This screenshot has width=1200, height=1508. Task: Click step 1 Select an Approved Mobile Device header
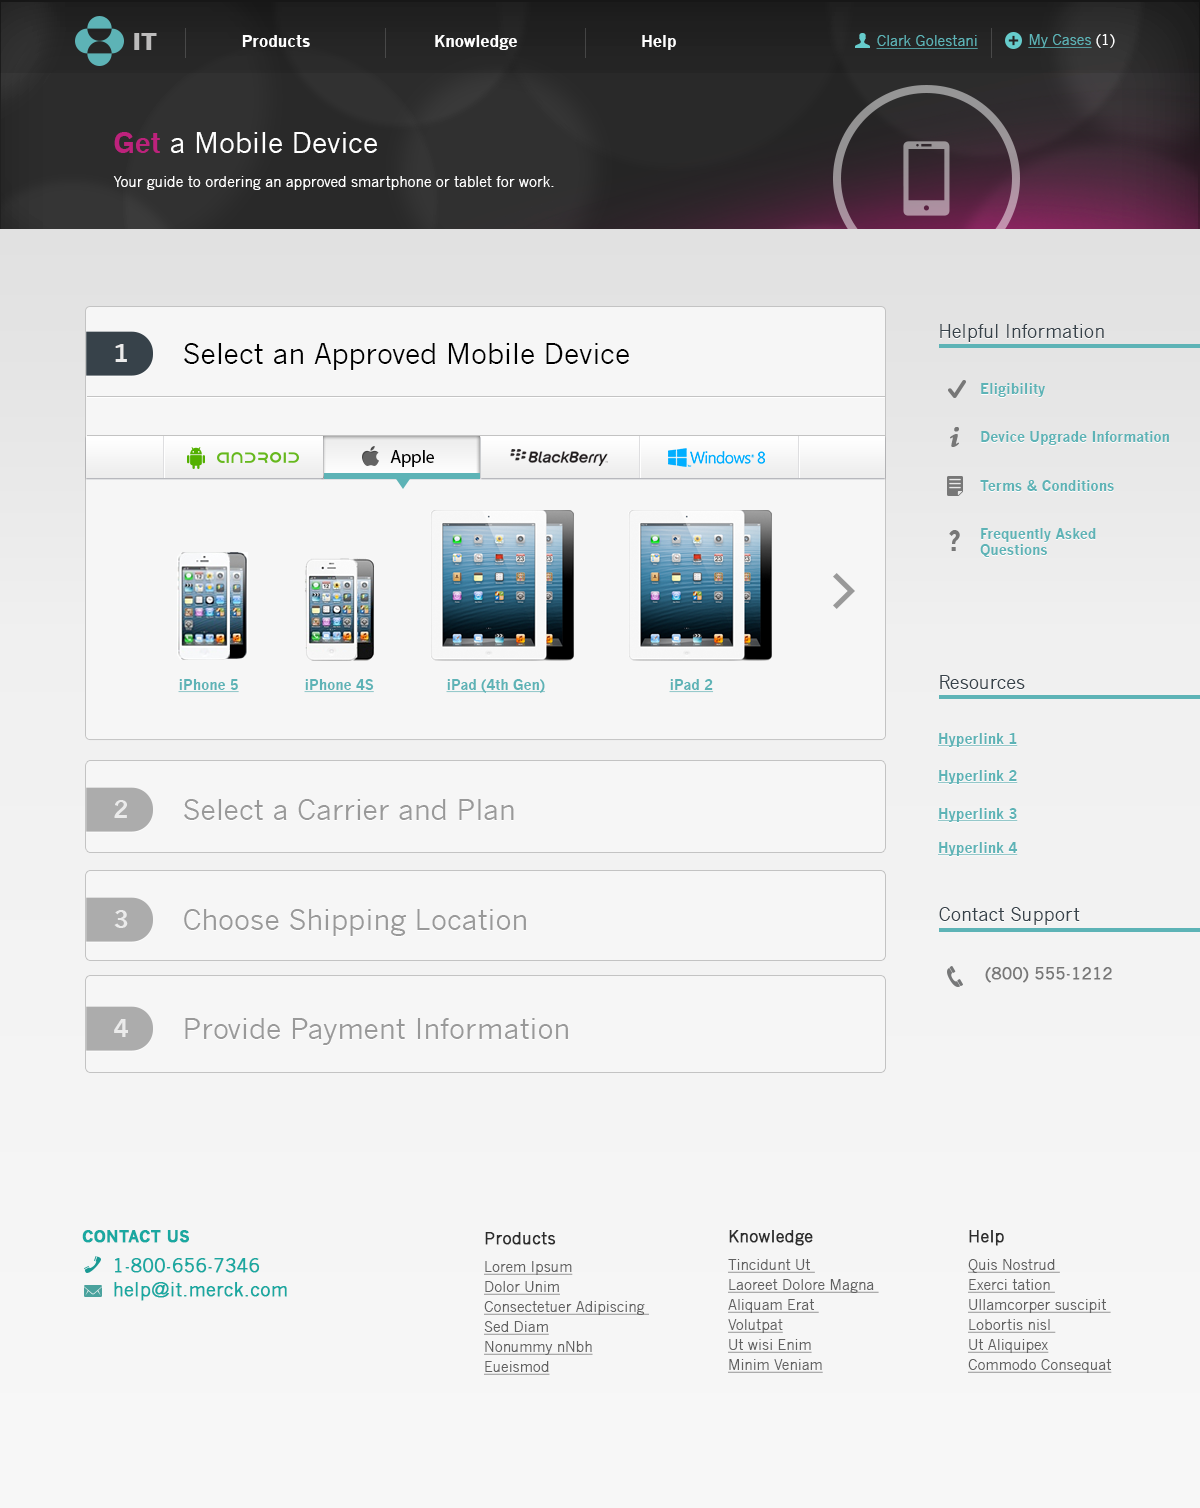(x=485, y=352)
